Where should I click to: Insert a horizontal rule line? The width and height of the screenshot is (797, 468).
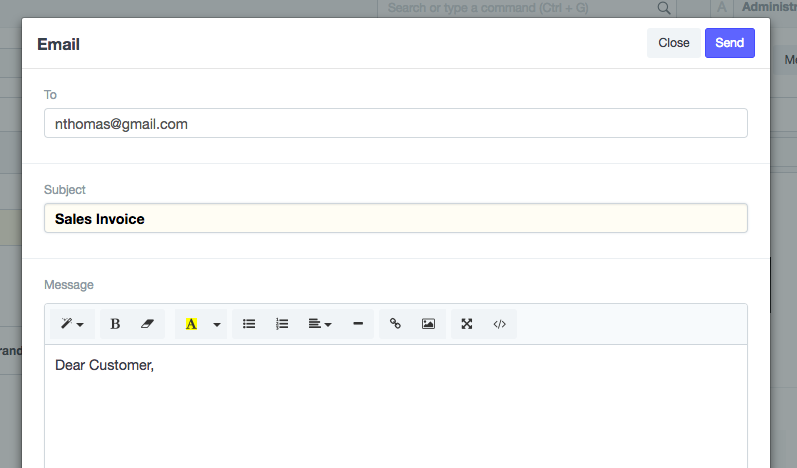pos(358,324)
